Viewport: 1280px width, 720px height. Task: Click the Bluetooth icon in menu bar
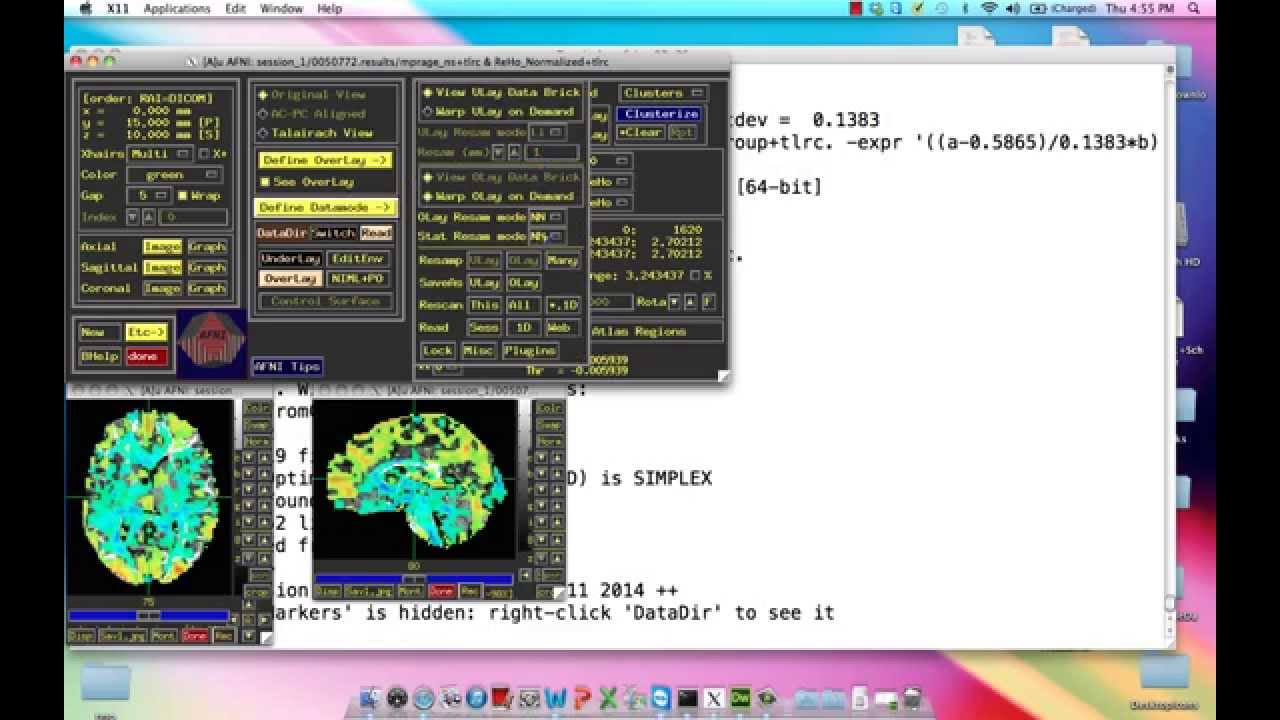click(966, 8)
